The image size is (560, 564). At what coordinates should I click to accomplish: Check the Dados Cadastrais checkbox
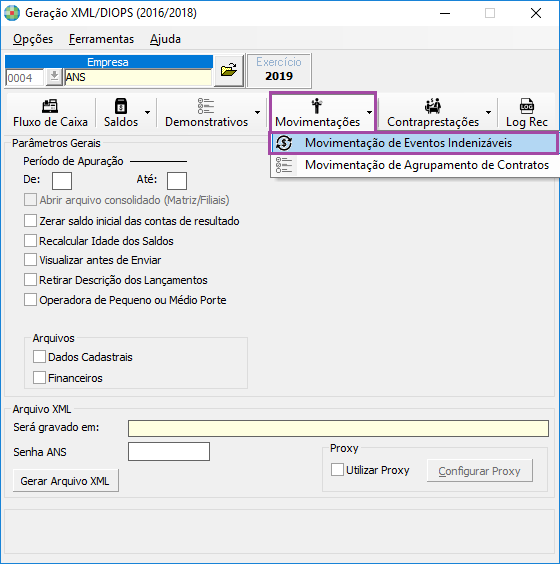click(39, 357)
